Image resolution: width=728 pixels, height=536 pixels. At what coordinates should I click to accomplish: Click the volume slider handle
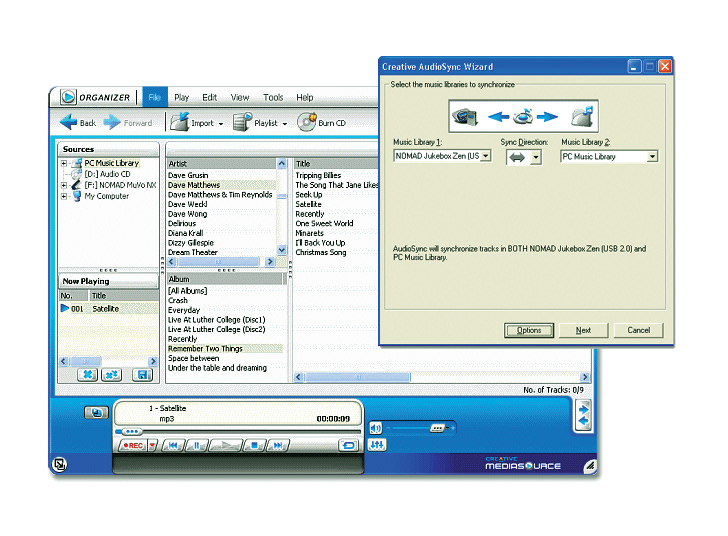coord(437,428)
